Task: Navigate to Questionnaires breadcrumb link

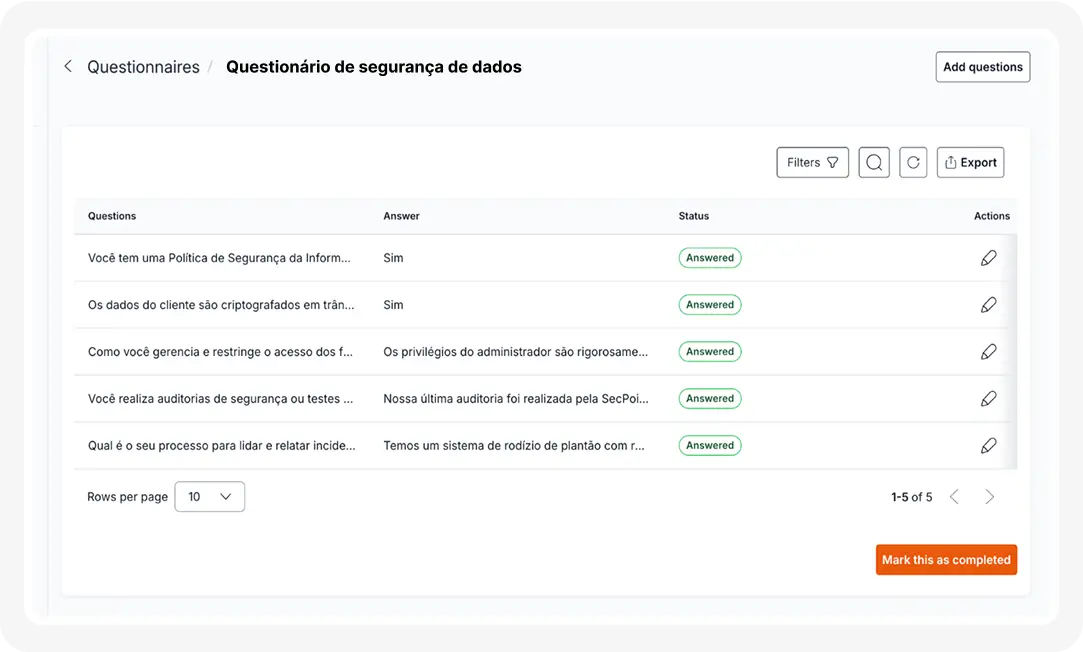Action: pyautogui.click(x=143, y=67)
